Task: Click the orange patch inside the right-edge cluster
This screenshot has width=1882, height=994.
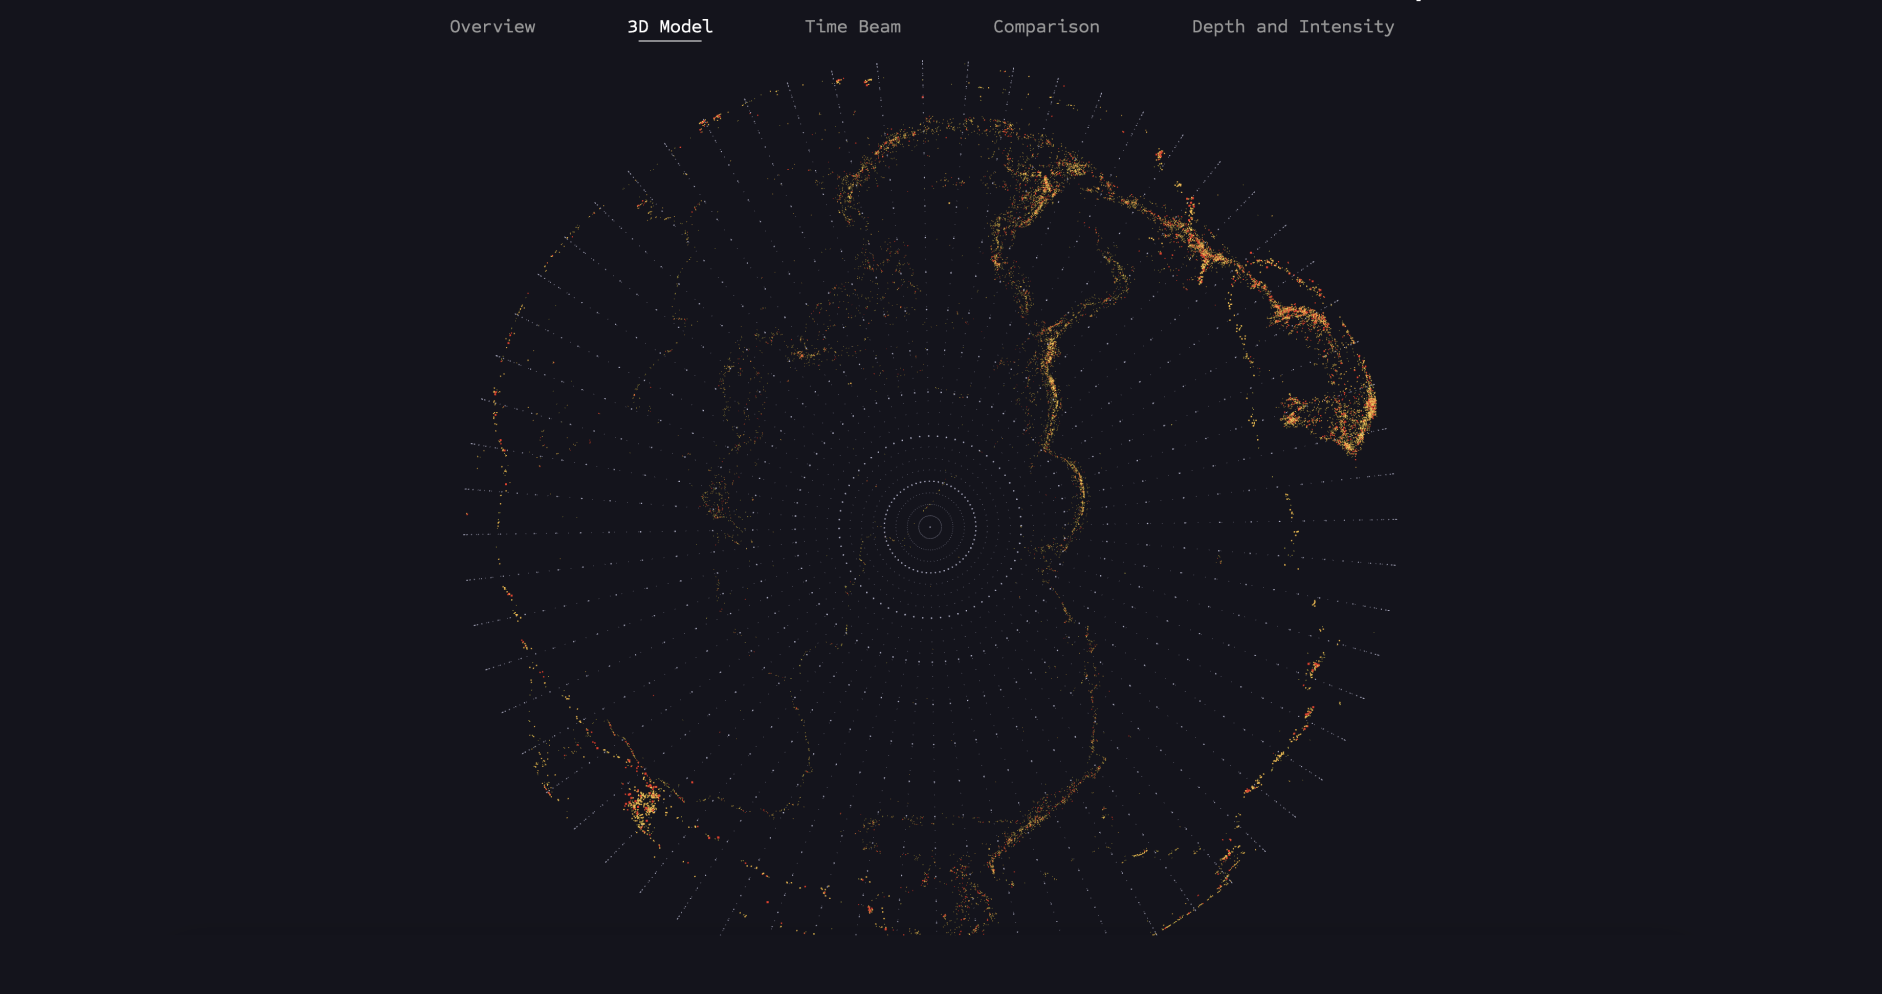Action: [1295, 412]
